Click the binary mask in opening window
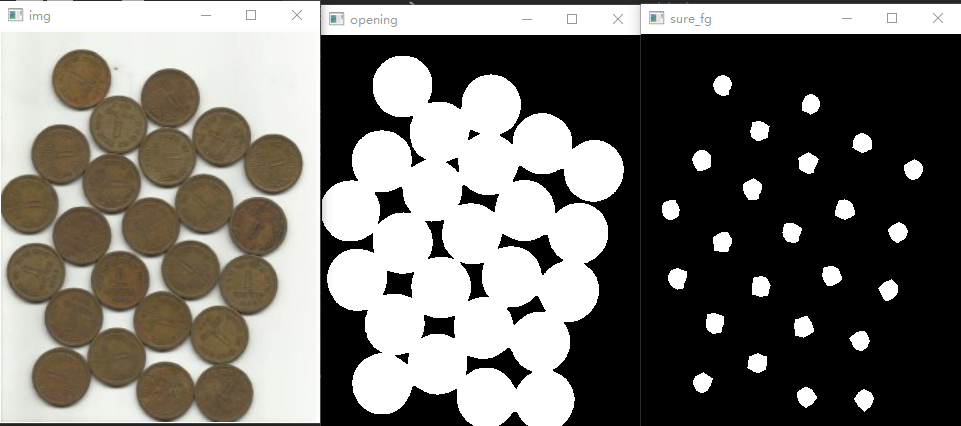This screenshot has height=426, width=961. 480,230
